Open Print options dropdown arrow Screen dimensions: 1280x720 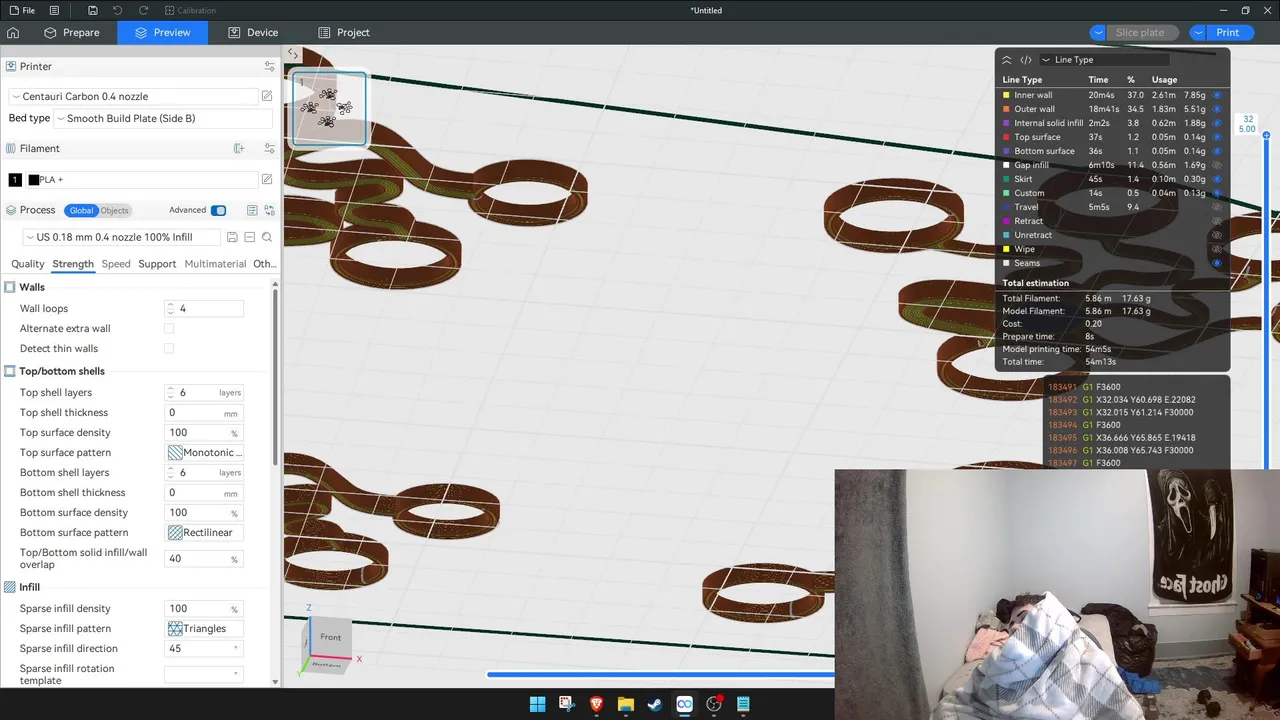click(1198, 32)
